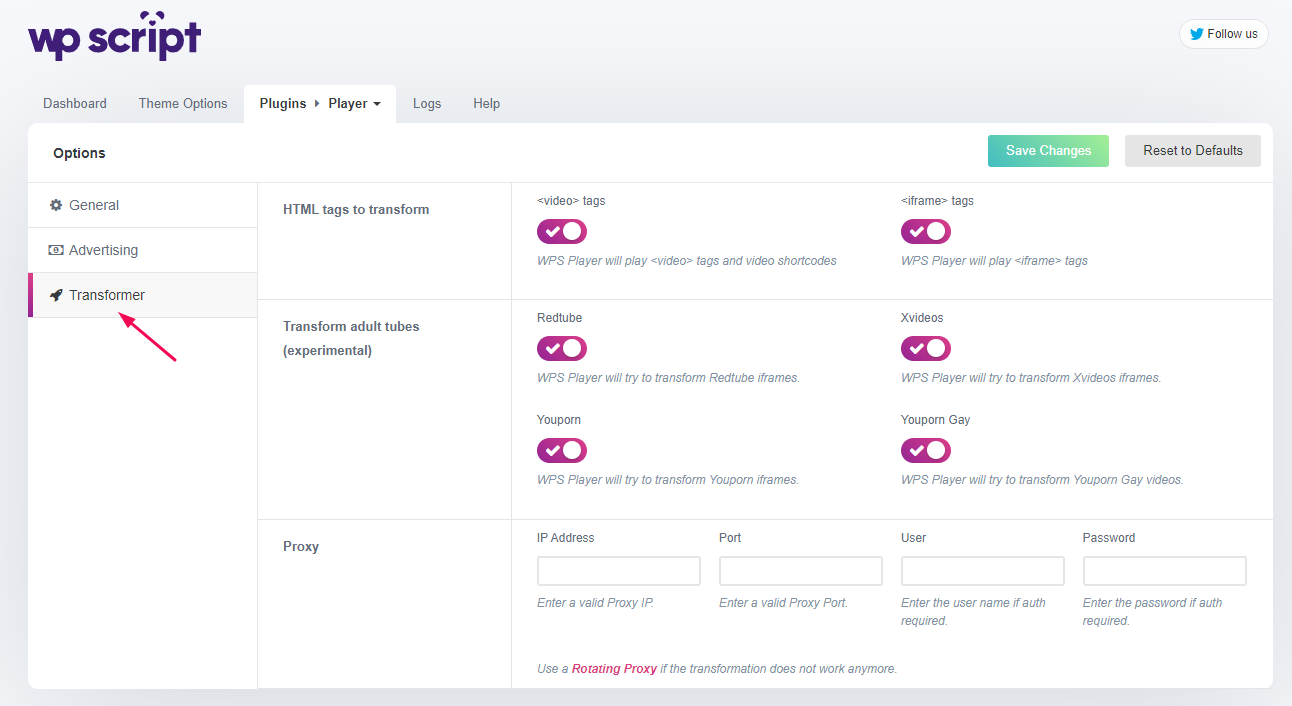Toggle the <video> tags switch
Image resolution: width=1292 pixels, height=706 pixels.
562,232
